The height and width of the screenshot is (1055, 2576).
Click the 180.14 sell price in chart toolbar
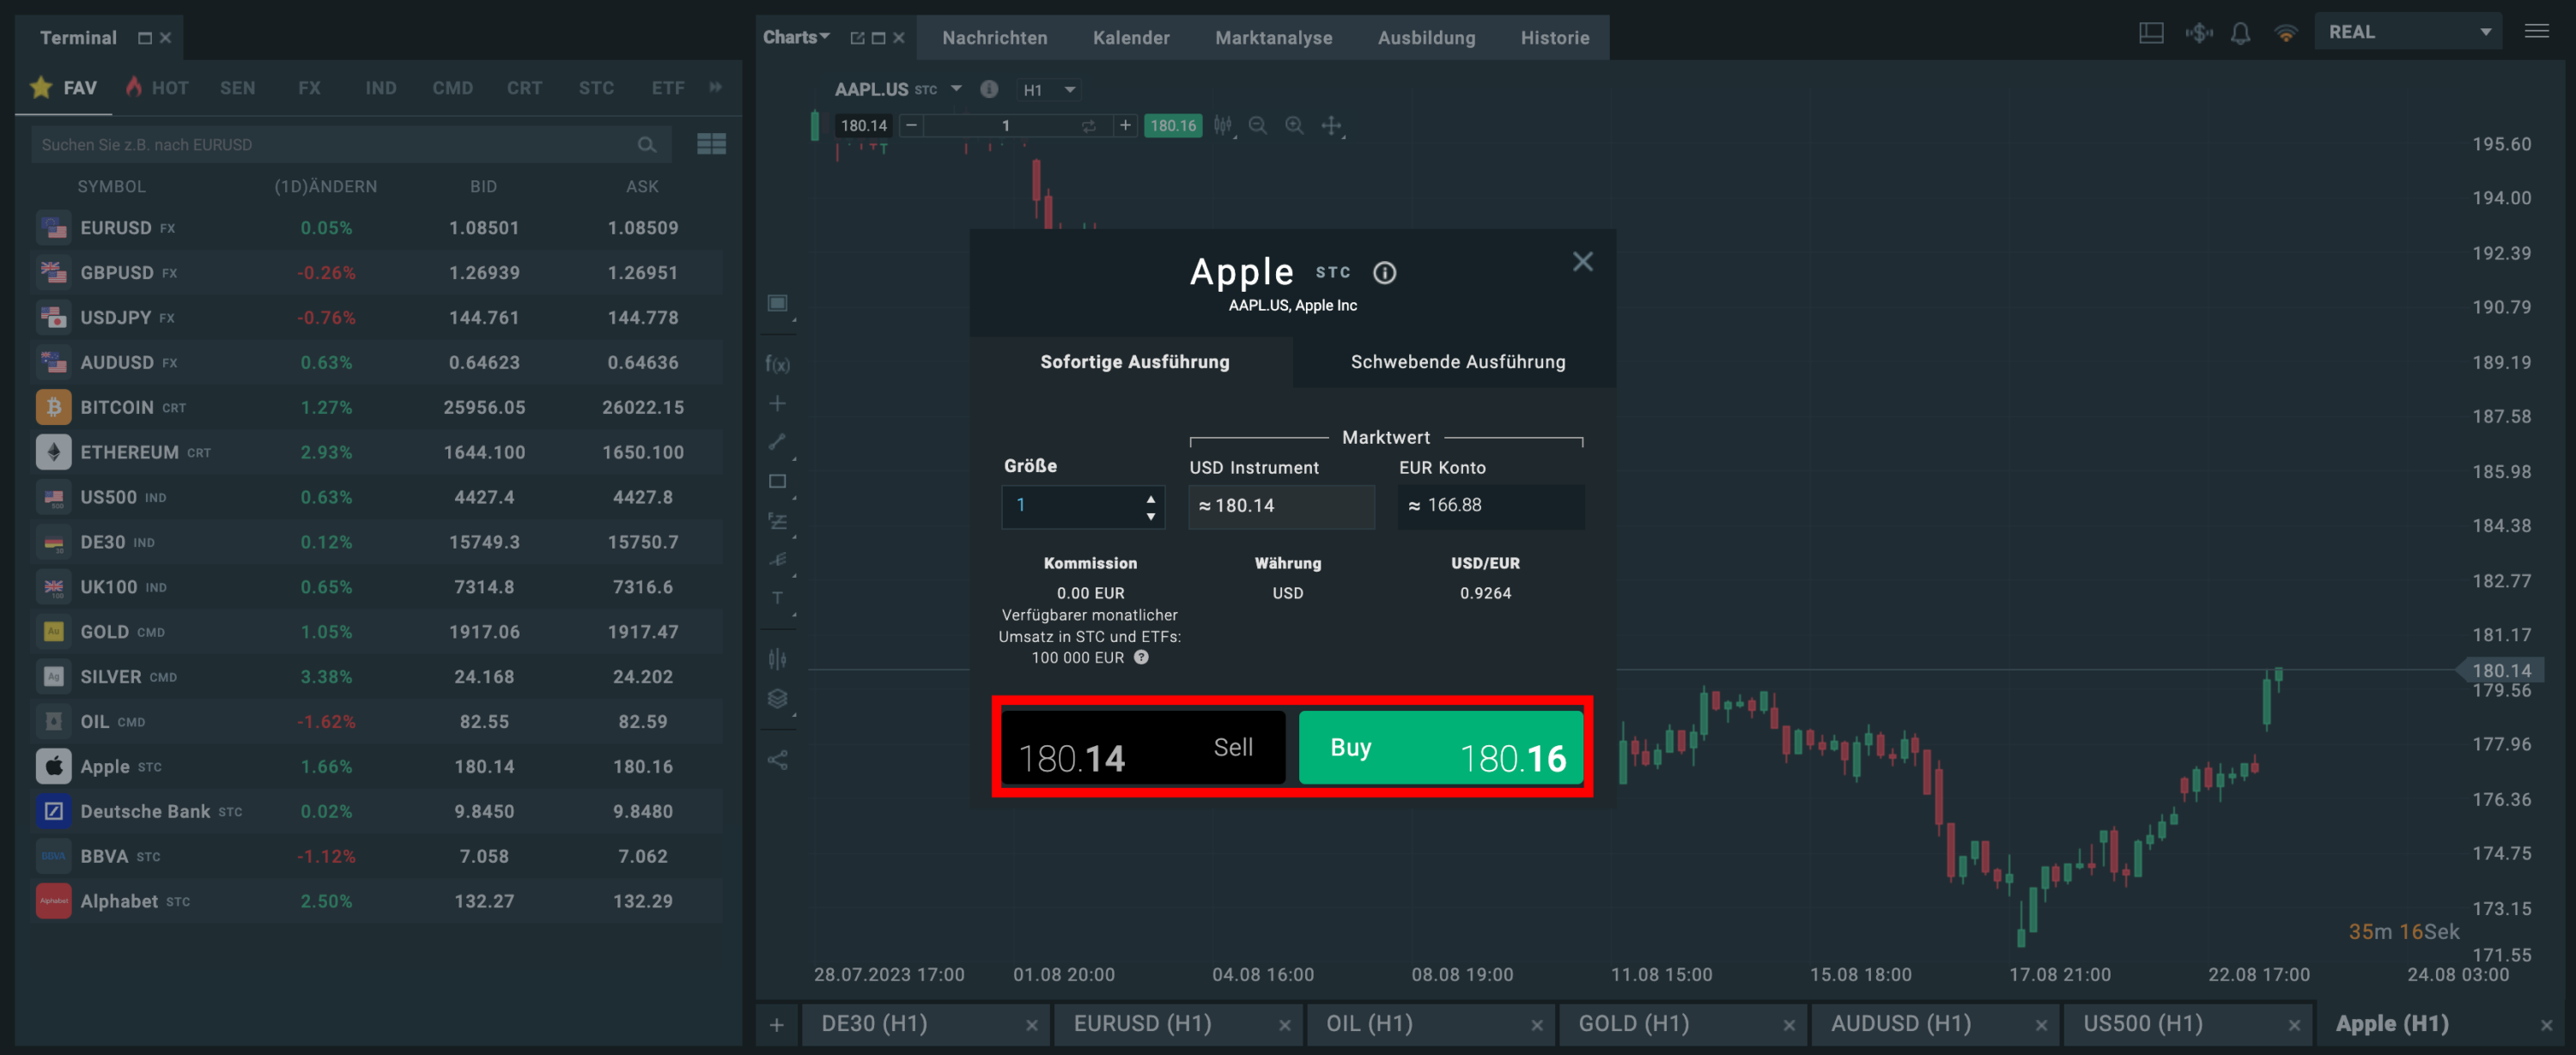tap(863, 126)
